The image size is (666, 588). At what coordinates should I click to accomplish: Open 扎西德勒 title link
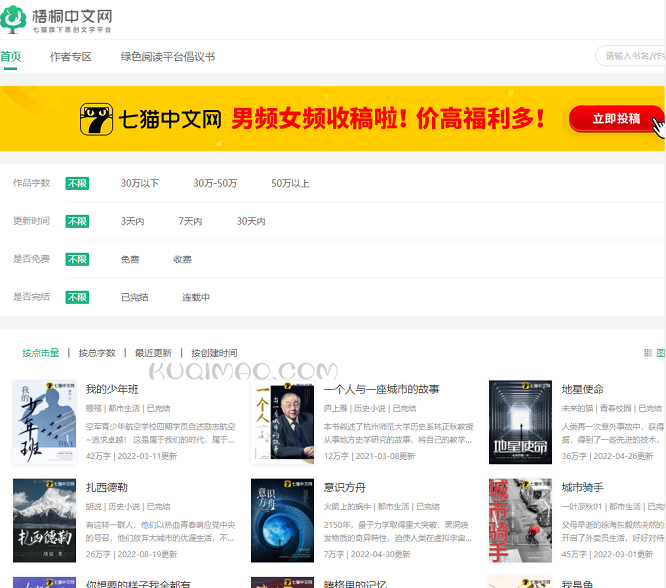coord(107,487)
